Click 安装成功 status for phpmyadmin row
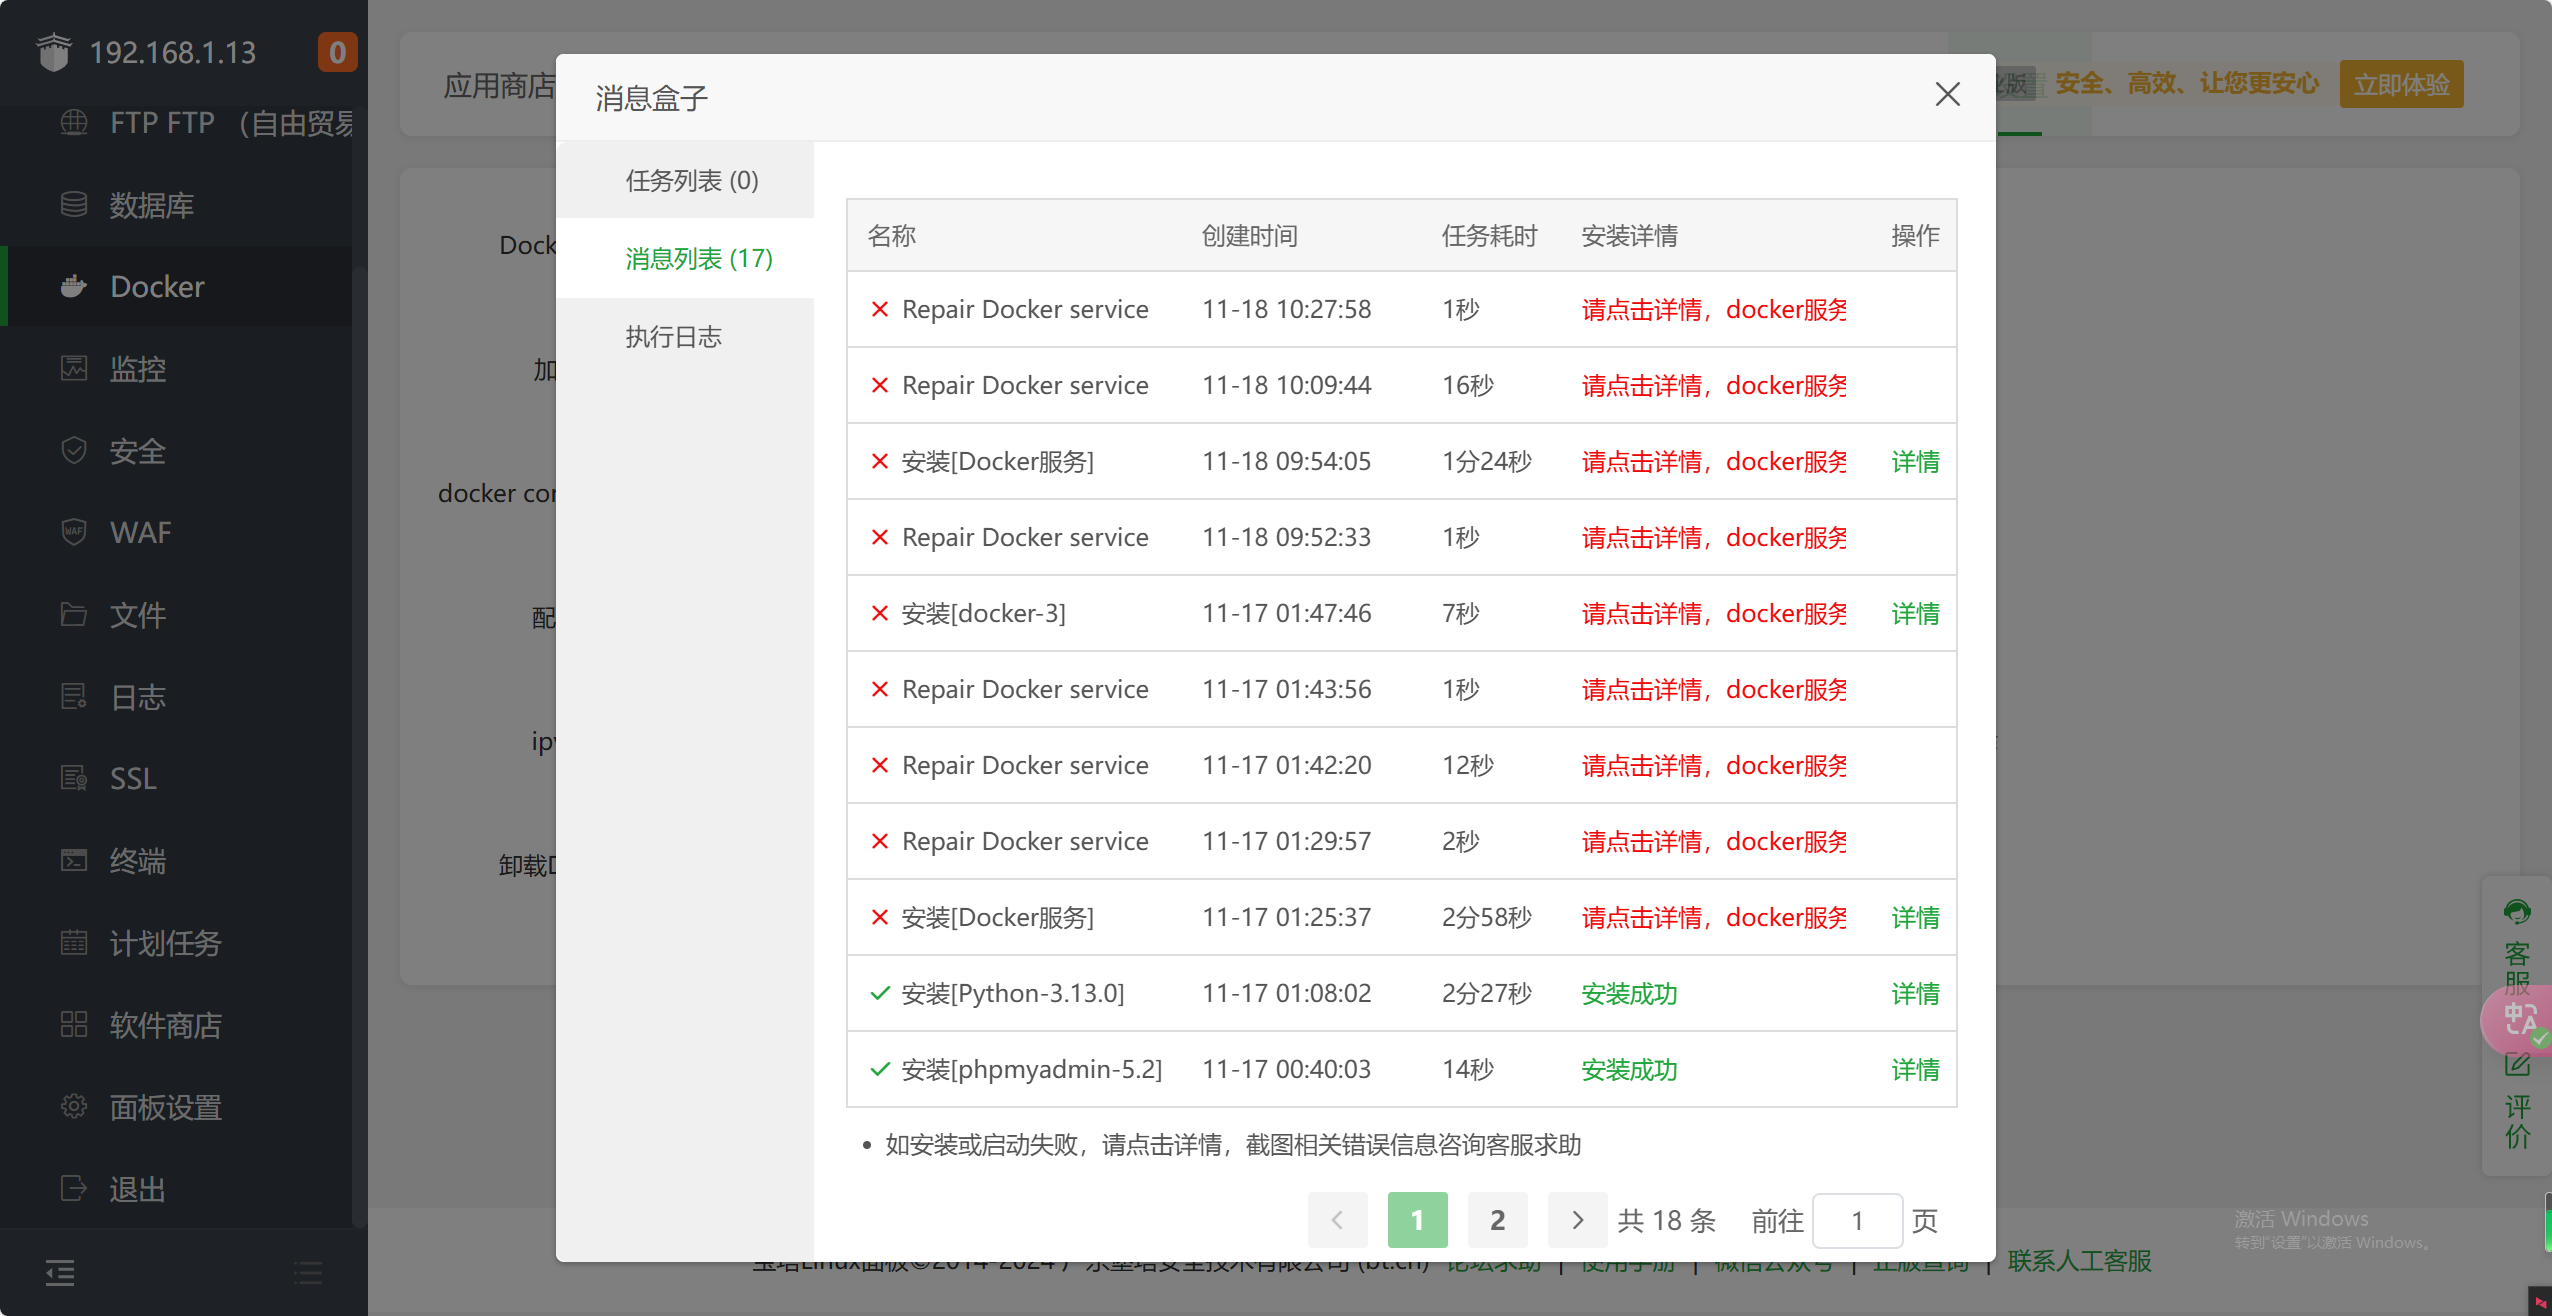The image size is (2552, 1316). pyautogui.click(x=1629, y=1069)
